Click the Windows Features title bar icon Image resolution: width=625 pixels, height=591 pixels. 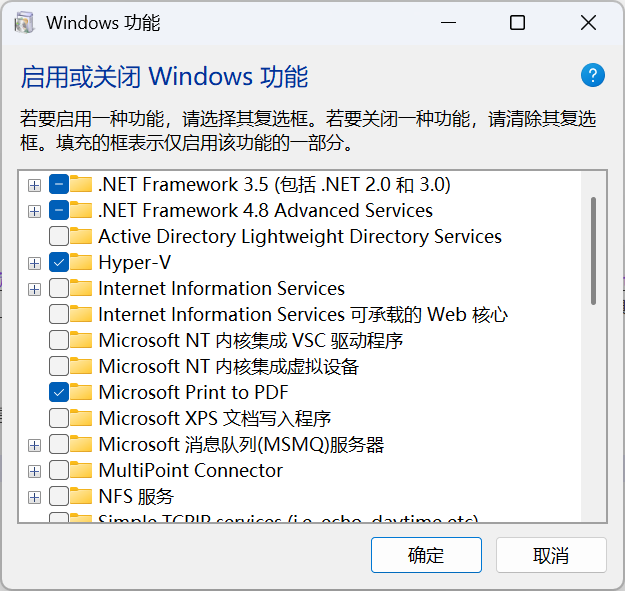[x=24, y=23]
